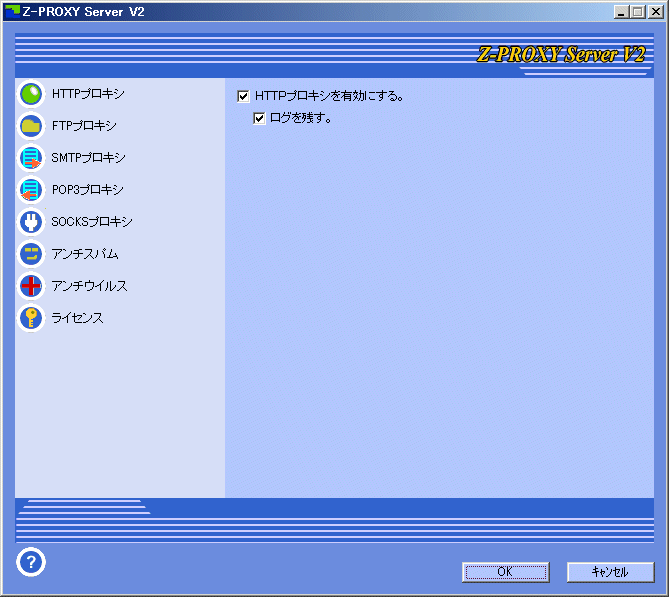
Task: Go to POP3プロキシ settings
Action: [87, 190]
